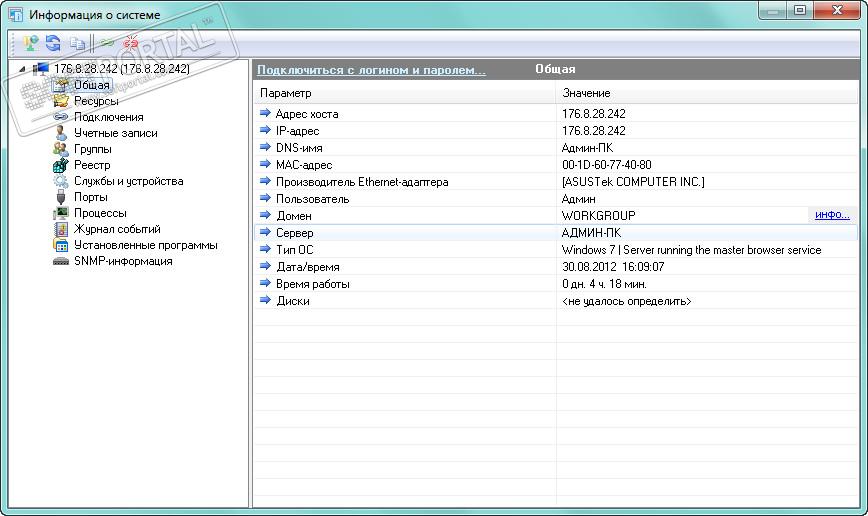
Task: Open the Подключения chain icon
Action: 60,117
